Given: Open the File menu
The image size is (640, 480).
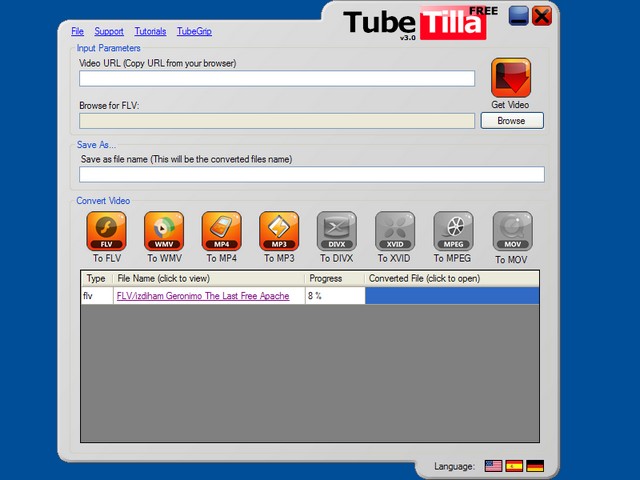Looking at the screenshot, I should pyautogui.click(x=77, y=31).
